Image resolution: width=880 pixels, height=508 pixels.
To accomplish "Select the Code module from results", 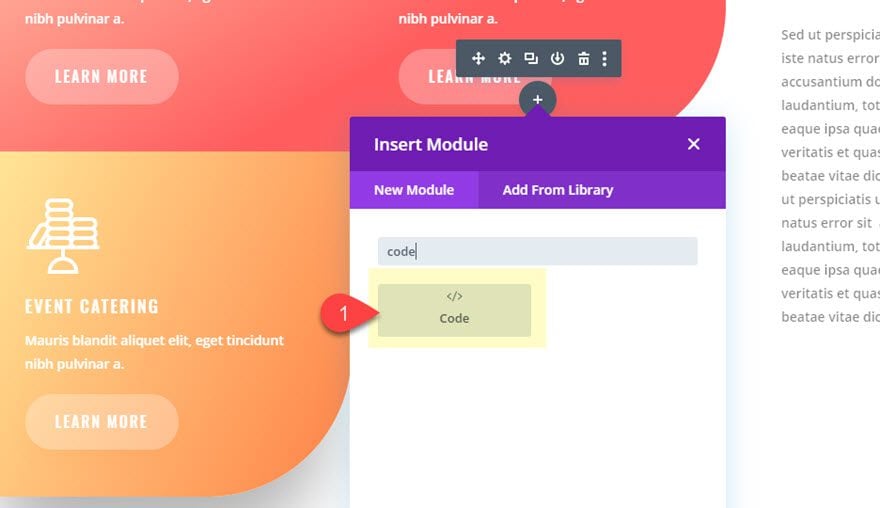I will (454, 309).
